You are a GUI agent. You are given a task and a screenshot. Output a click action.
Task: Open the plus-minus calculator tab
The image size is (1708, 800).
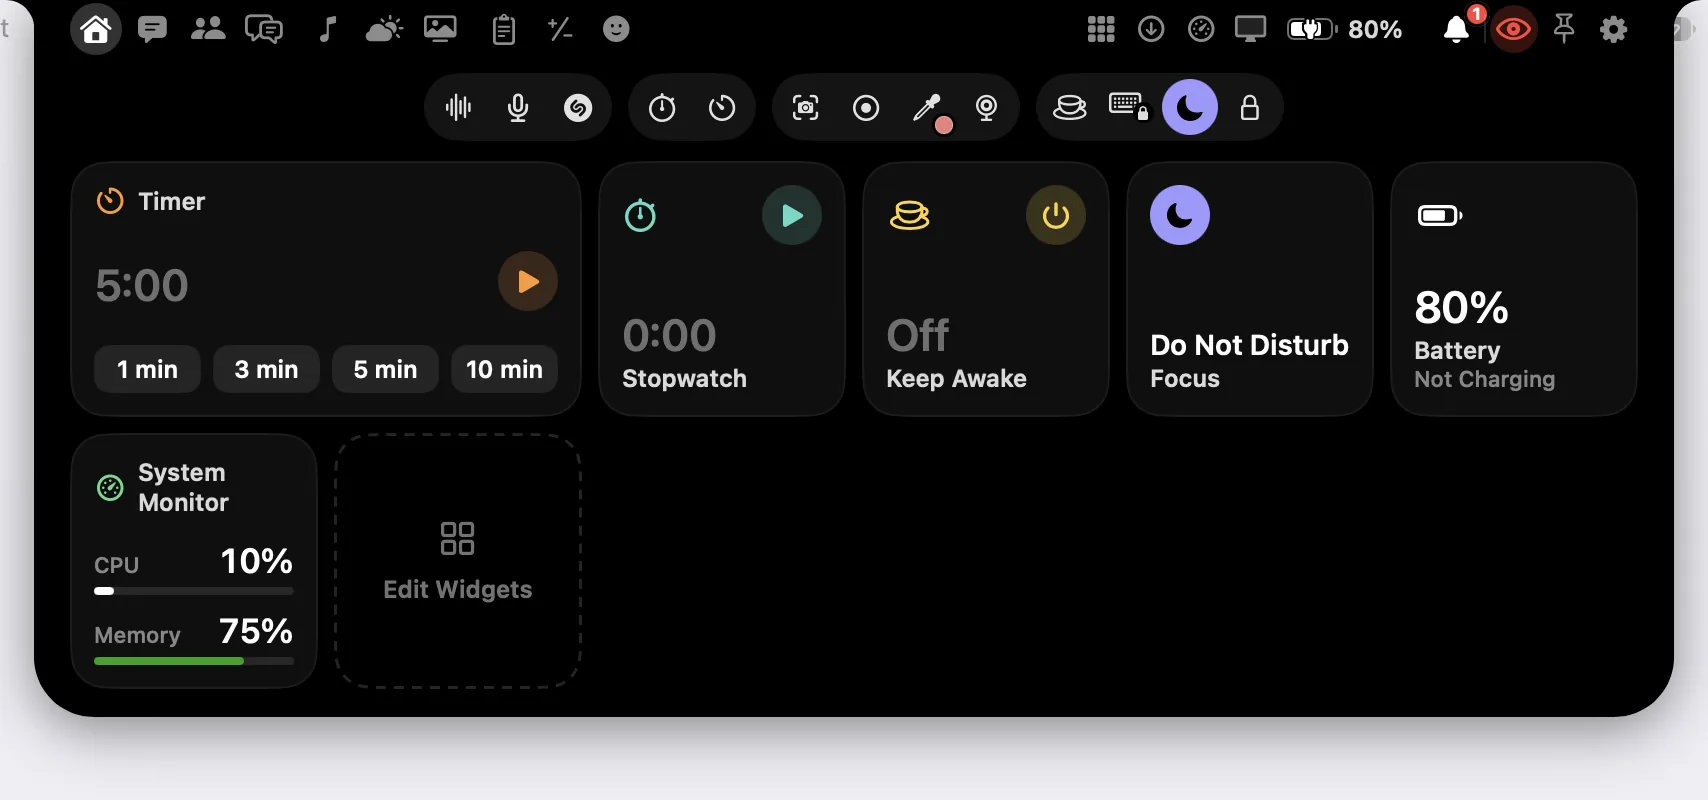560,29
